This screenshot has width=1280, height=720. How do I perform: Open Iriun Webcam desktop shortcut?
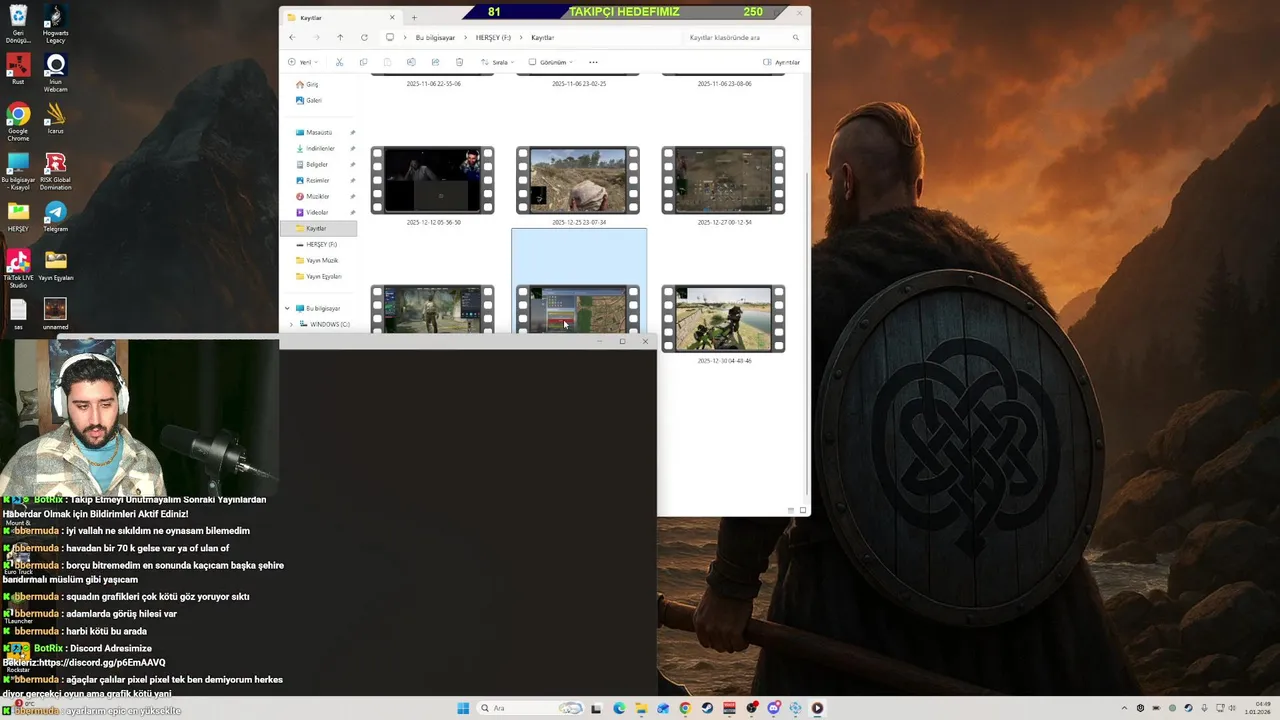(55, 73)
